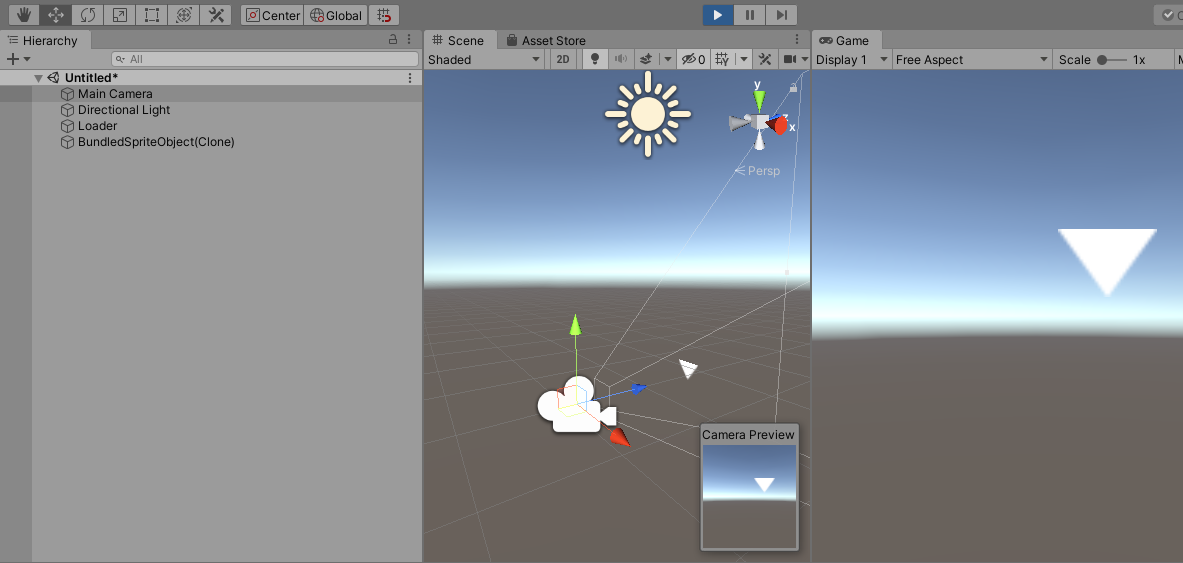
Task: Toggle hidden objects visibility in Scene
Action: 693,60
